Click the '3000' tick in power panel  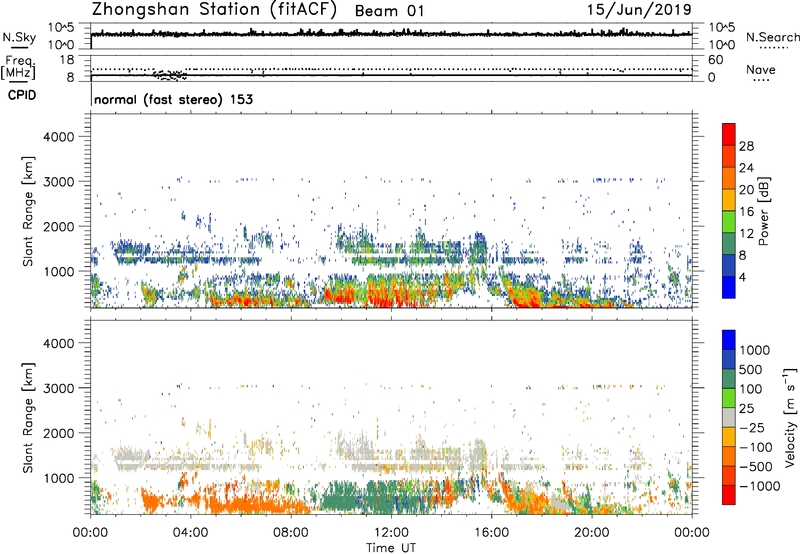point(58,182)
